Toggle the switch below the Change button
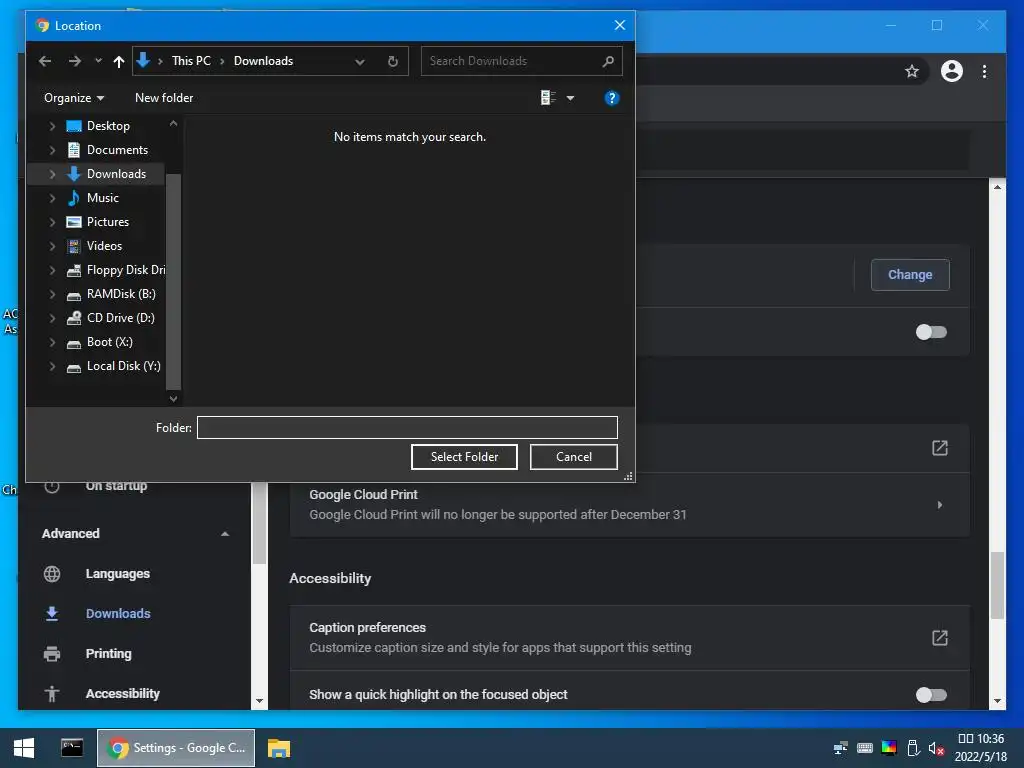 [931, 332]
